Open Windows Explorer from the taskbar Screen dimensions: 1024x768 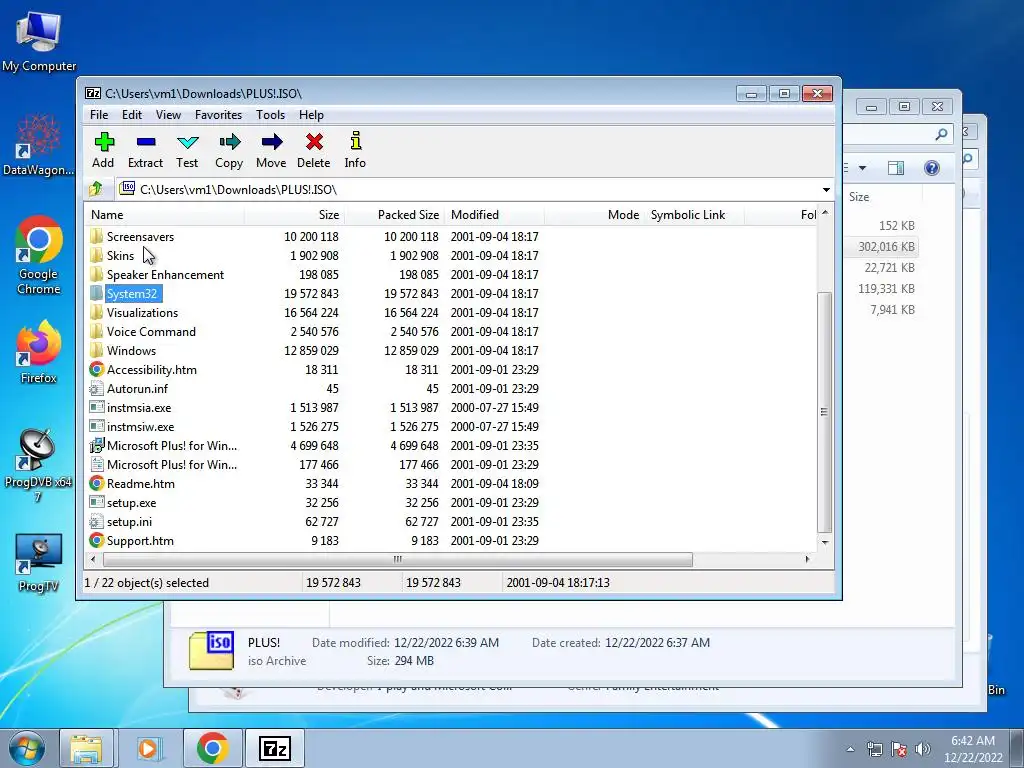point(87,748)
